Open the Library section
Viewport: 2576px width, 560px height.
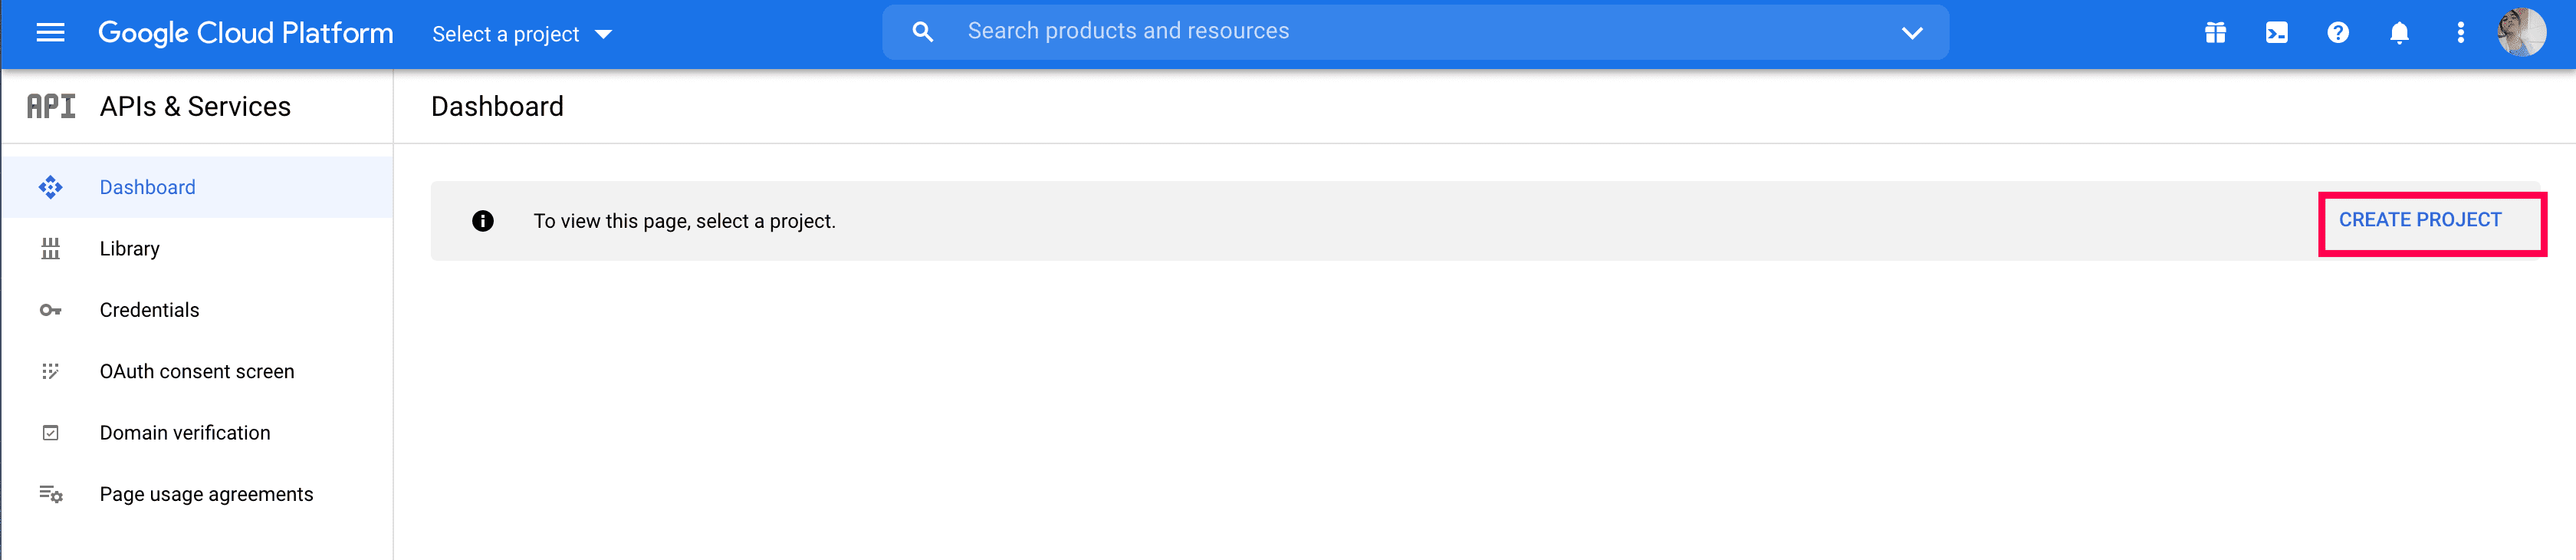point(129,248)
